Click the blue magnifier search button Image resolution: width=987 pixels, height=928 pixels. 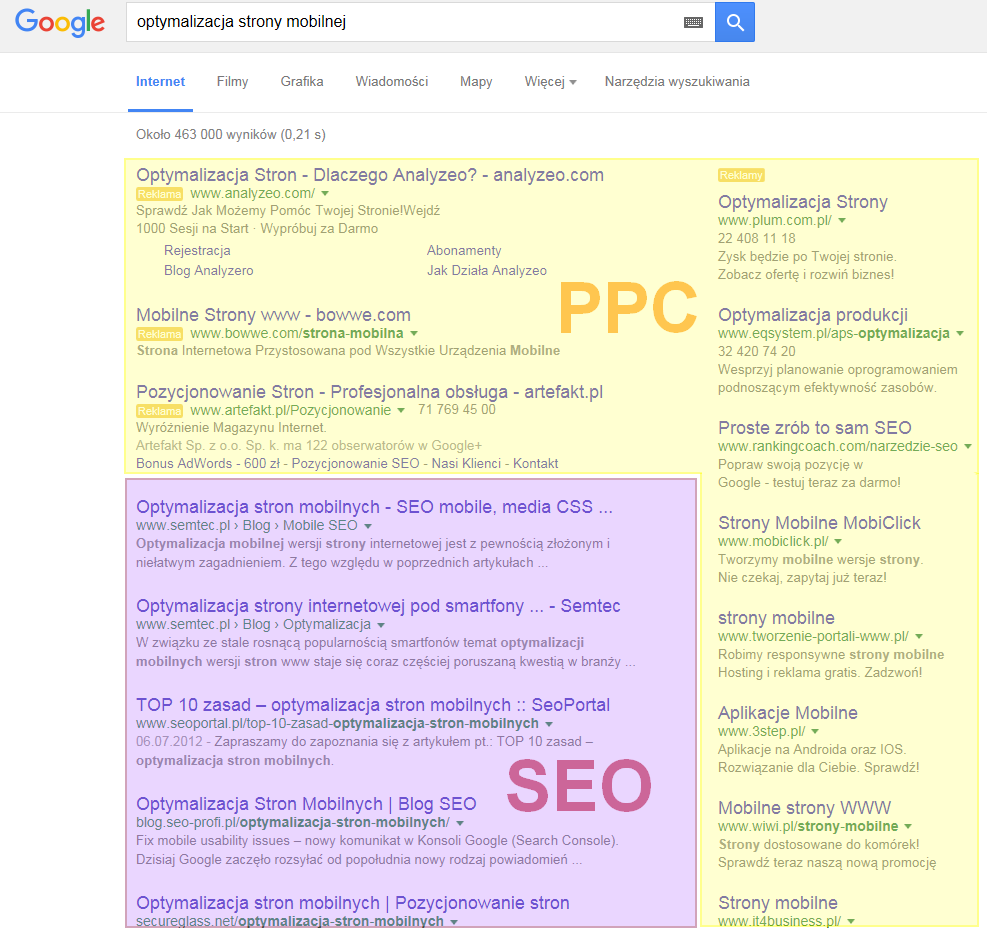click(735, 22)
